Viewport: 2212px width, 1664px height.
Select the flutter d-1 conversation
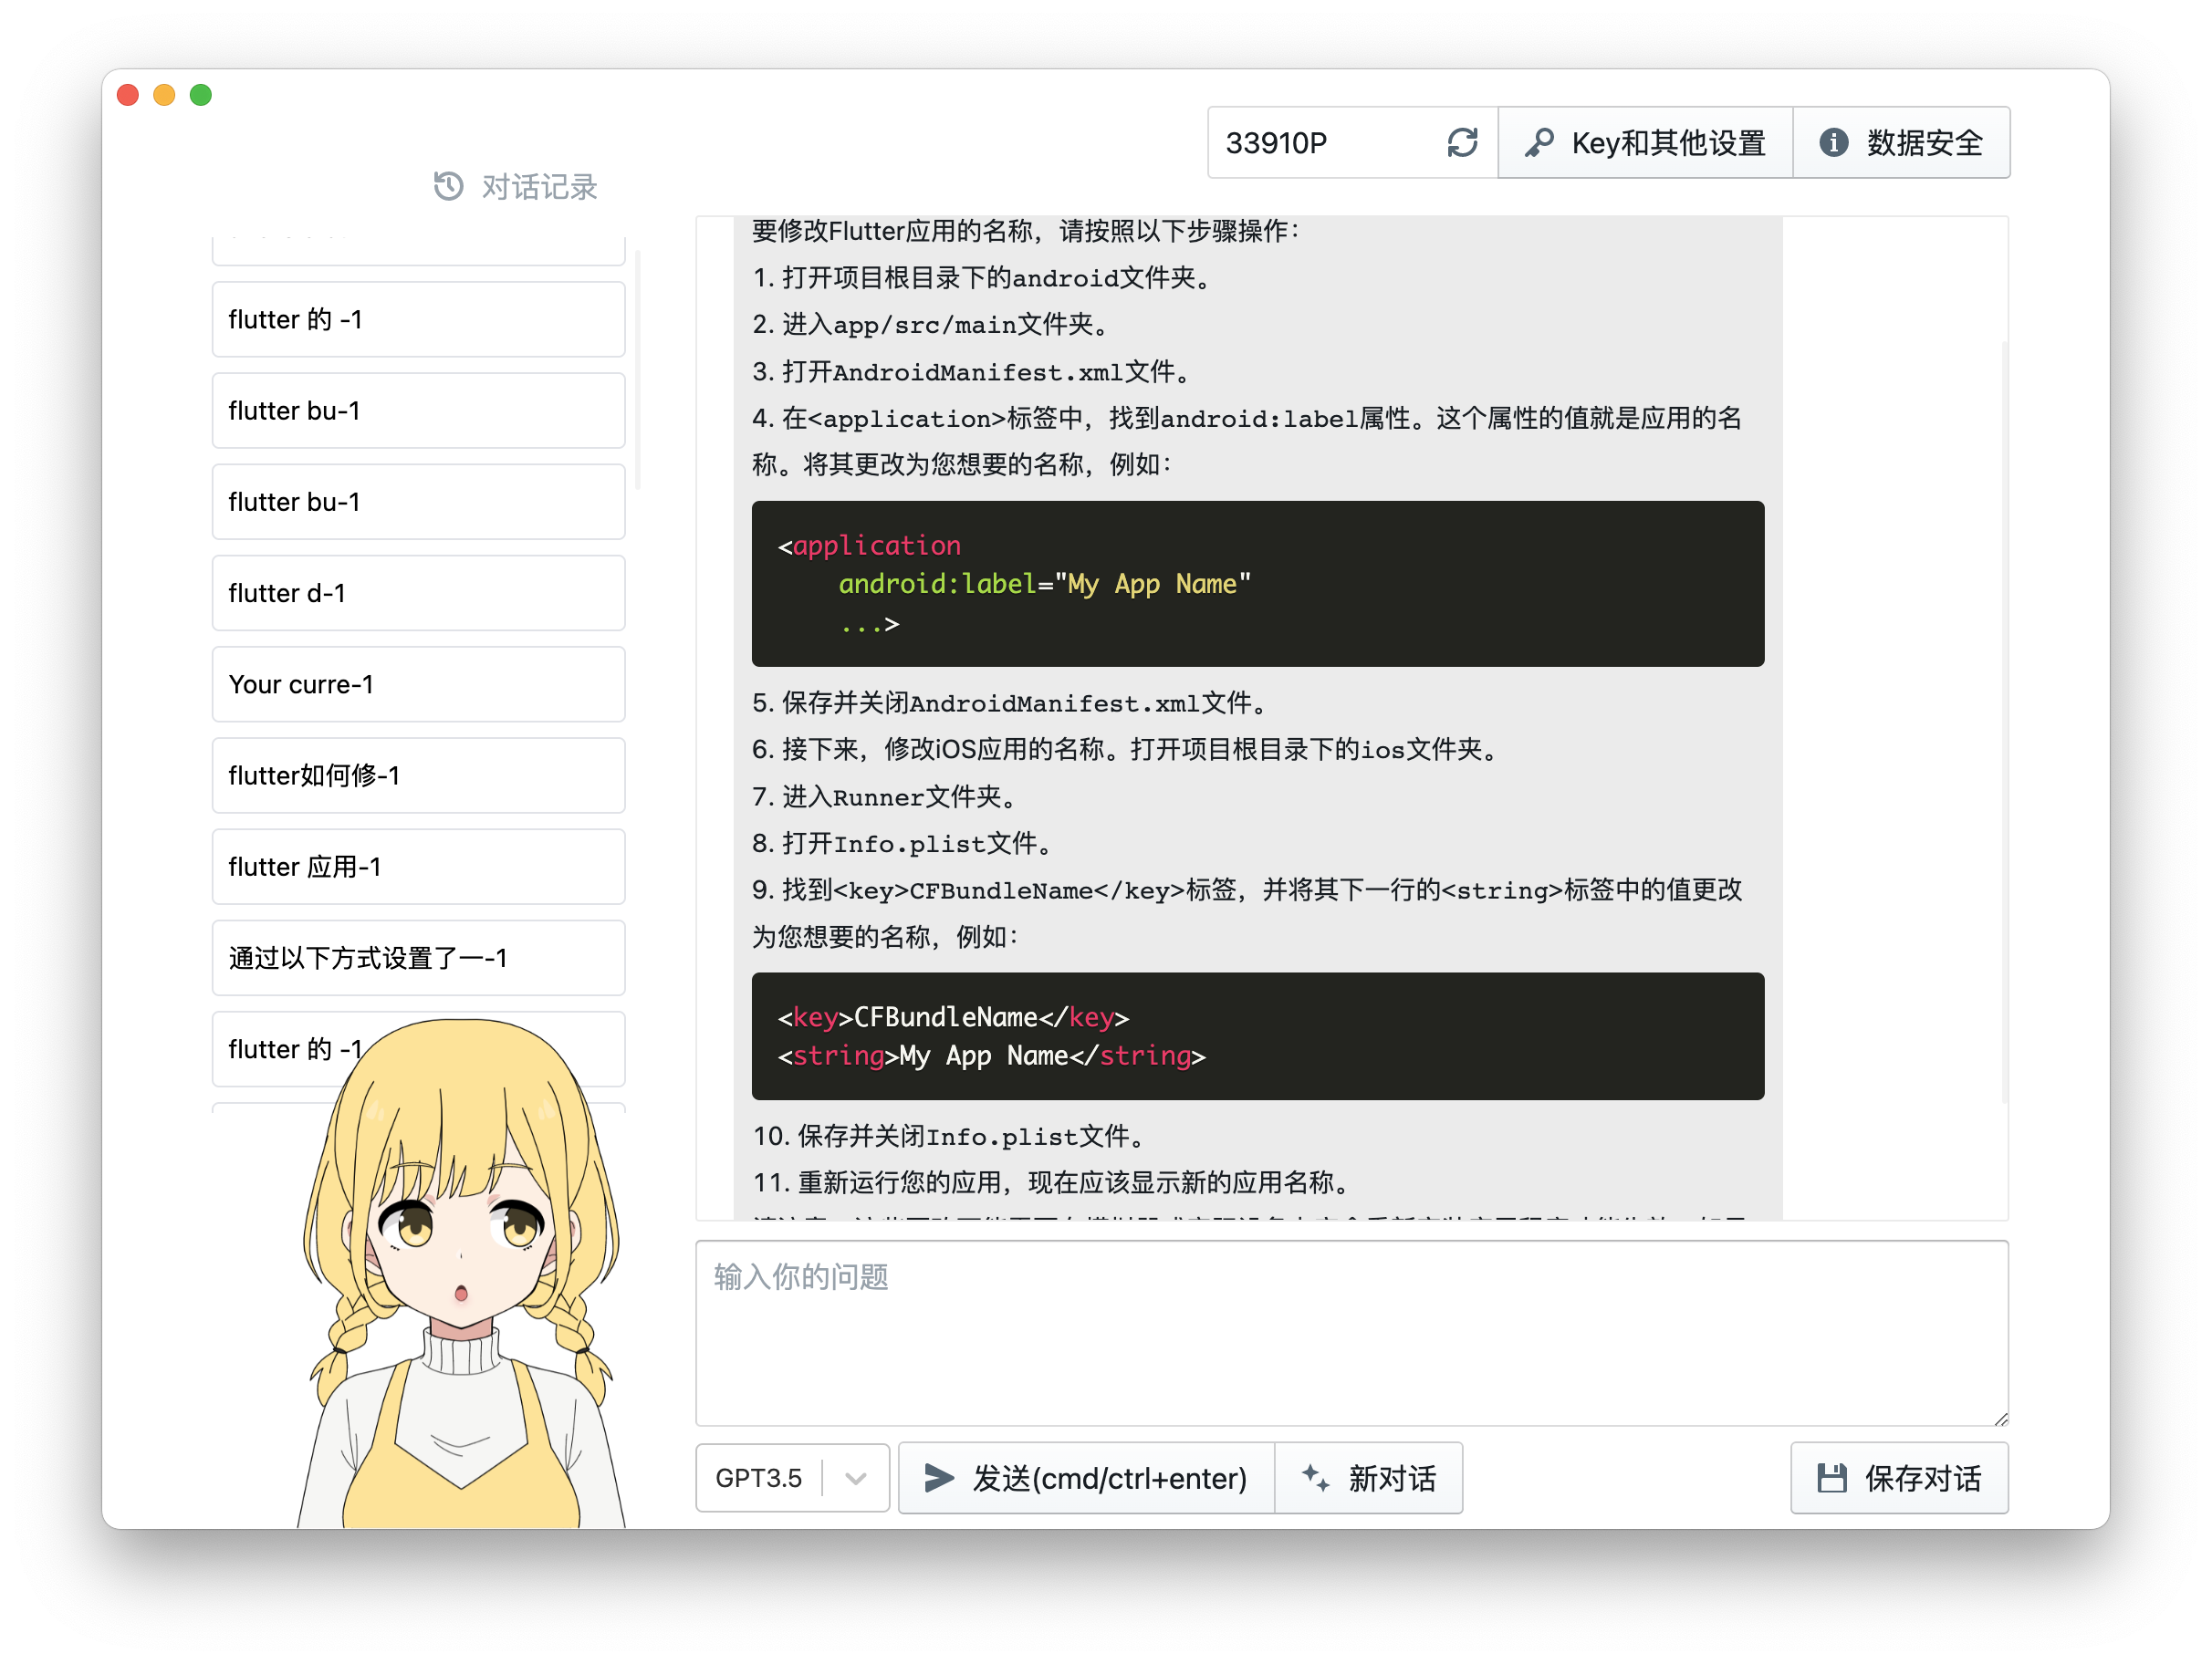click(x=418, y=593)
